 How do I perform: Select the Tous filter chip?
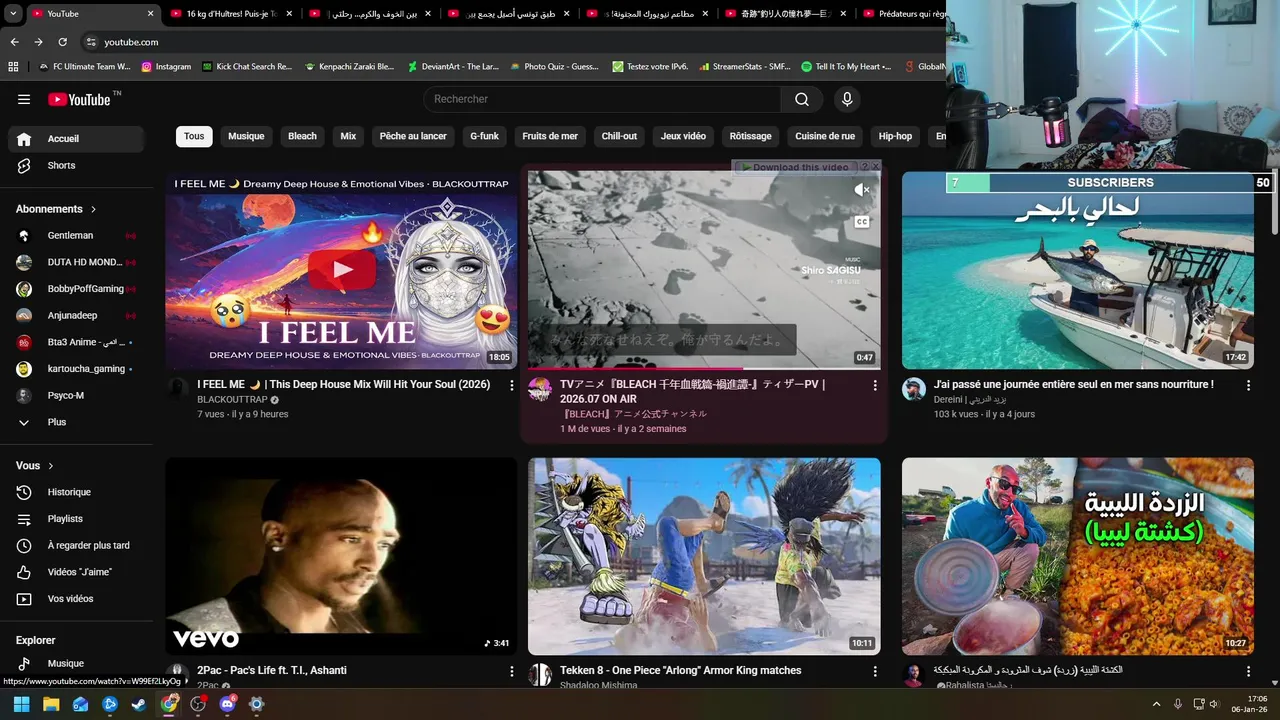coord(194,136)
